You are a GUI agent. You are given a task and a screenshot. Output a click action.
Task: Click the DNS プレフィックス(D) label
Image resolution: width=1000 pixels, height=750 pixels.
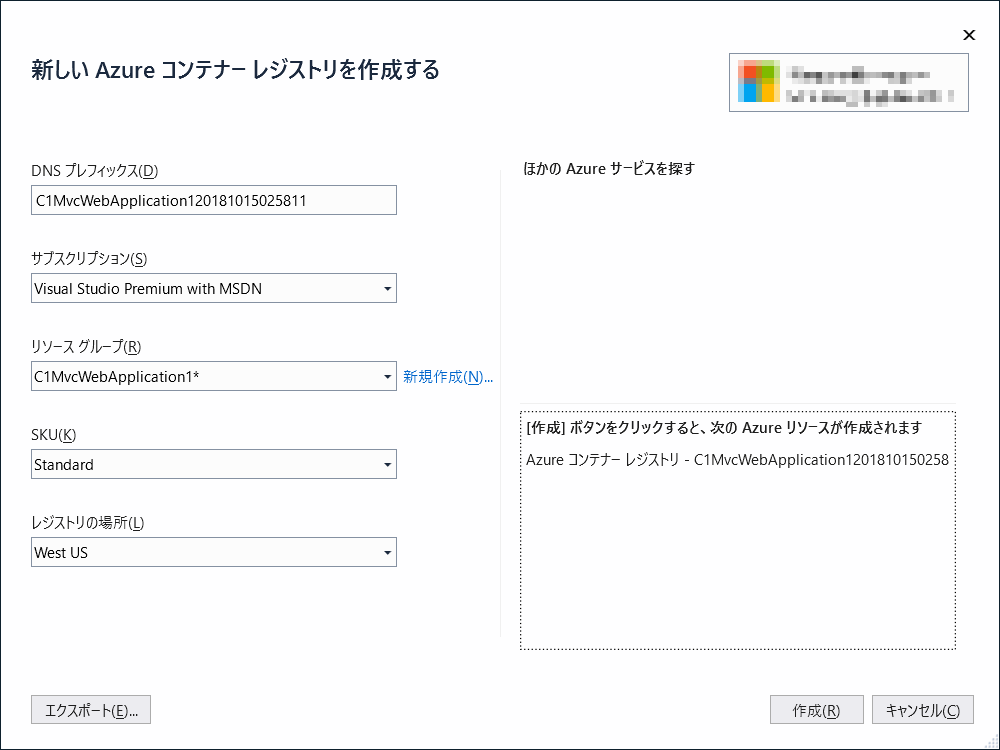[x=94, y=171]
